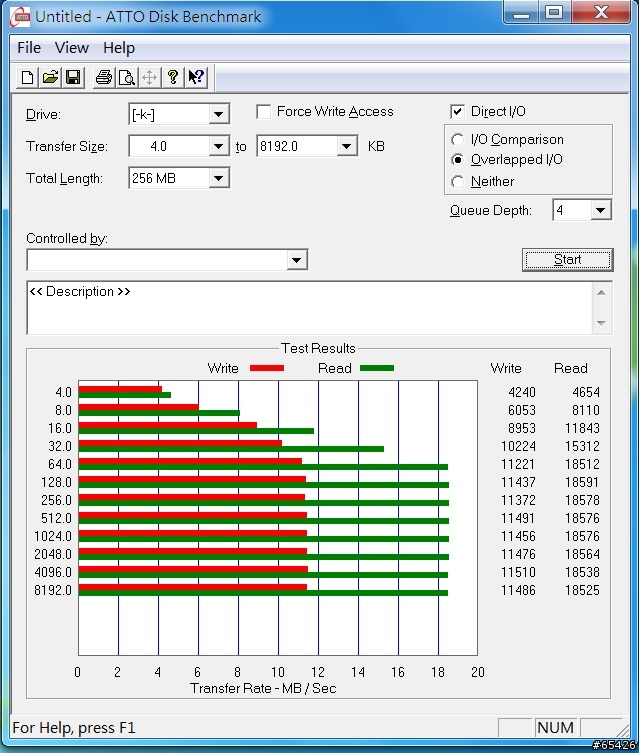This screenshot has width=640, height=753.
Task: Uncheck the Direct I/O checkbox
Action: (458, 112)
